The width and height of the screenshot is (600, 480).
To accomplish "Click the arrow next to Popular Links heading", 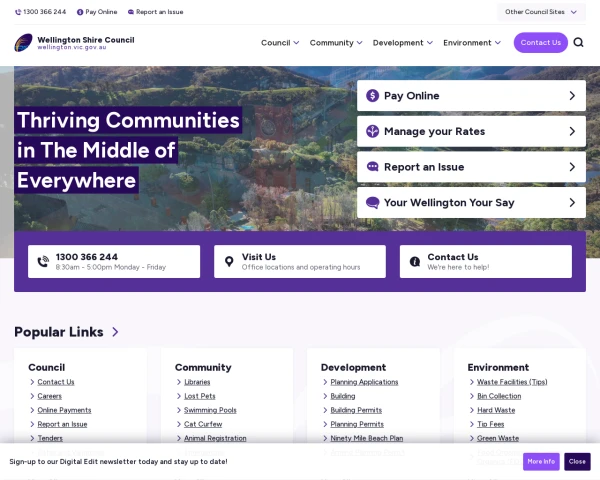I will 115,332.
